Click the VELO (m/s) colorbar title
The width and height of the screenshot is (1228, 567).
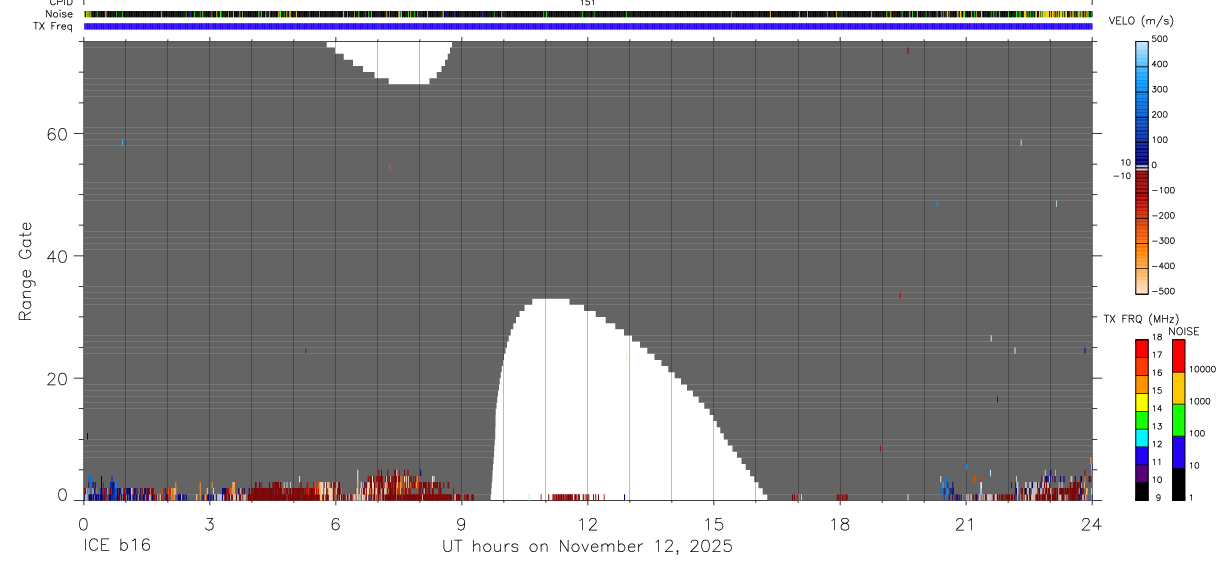tap(1140, 22)
